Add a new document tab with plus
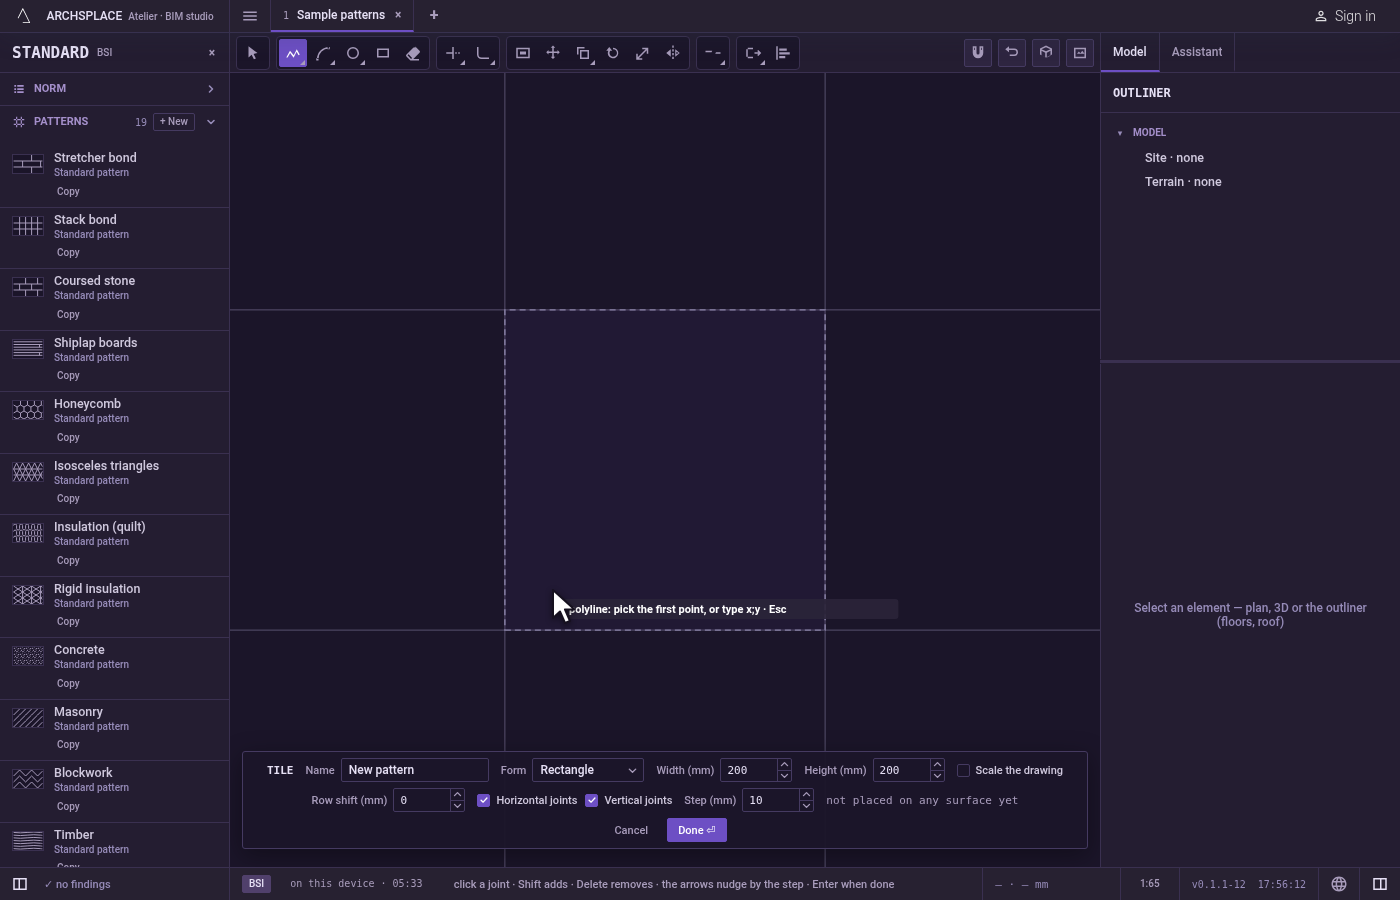The image size is (1400, 900). 434,15
